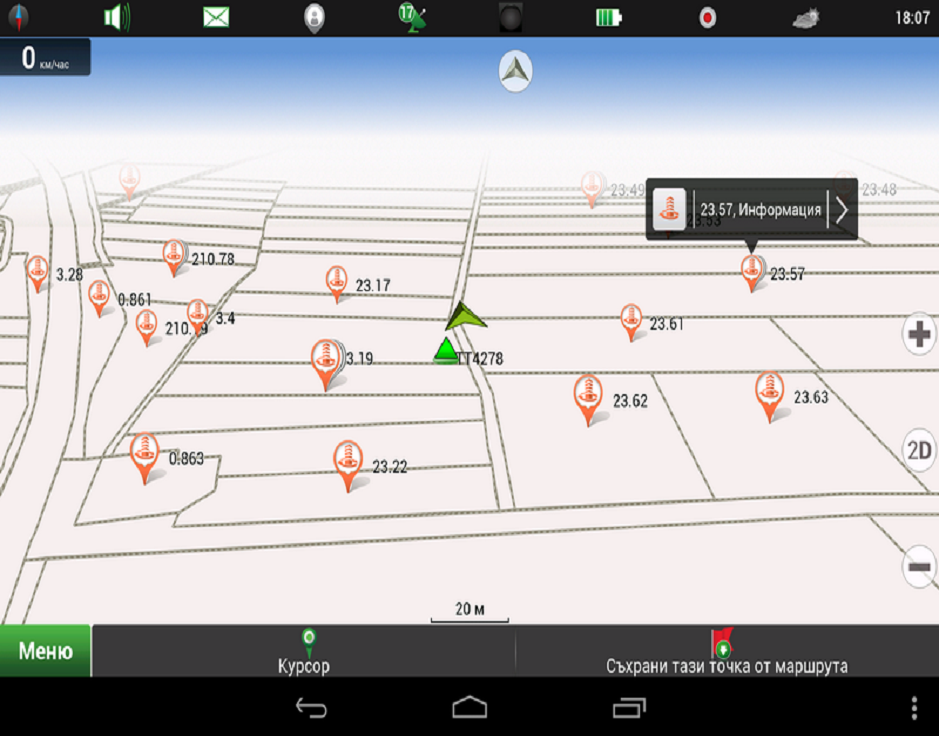Tap the traffic light icon
This screenshot has width=939, height=736.
pos(511,17)
